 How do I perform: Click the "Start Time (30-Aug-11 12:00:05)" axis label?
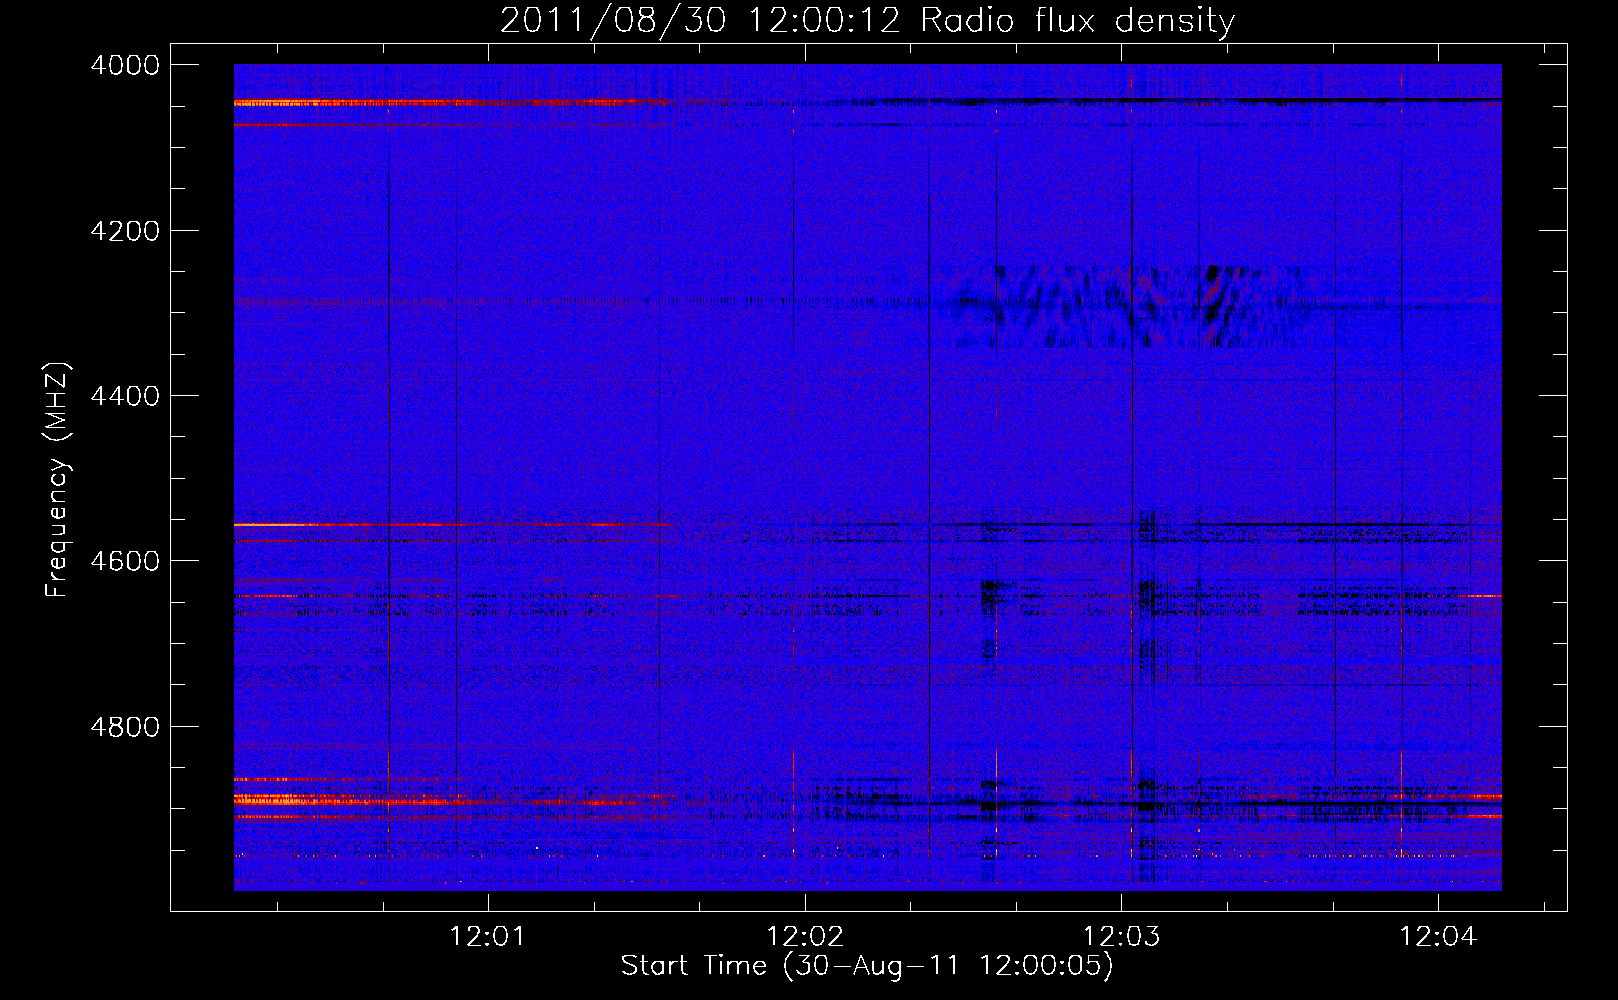pos(867,966)
